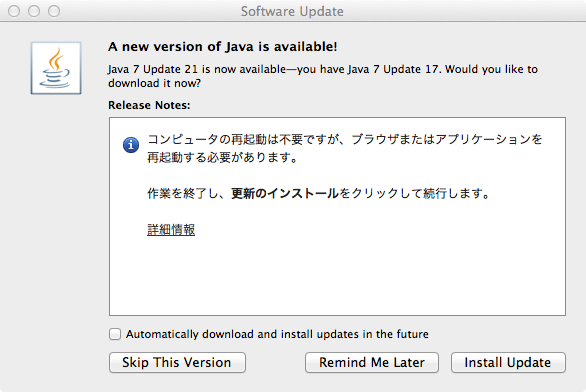The height and width of the screenshot is (392, 586).
Task: Click the 再起動する必要があります line
Action: pyautogui.click(x=222, y=158)
